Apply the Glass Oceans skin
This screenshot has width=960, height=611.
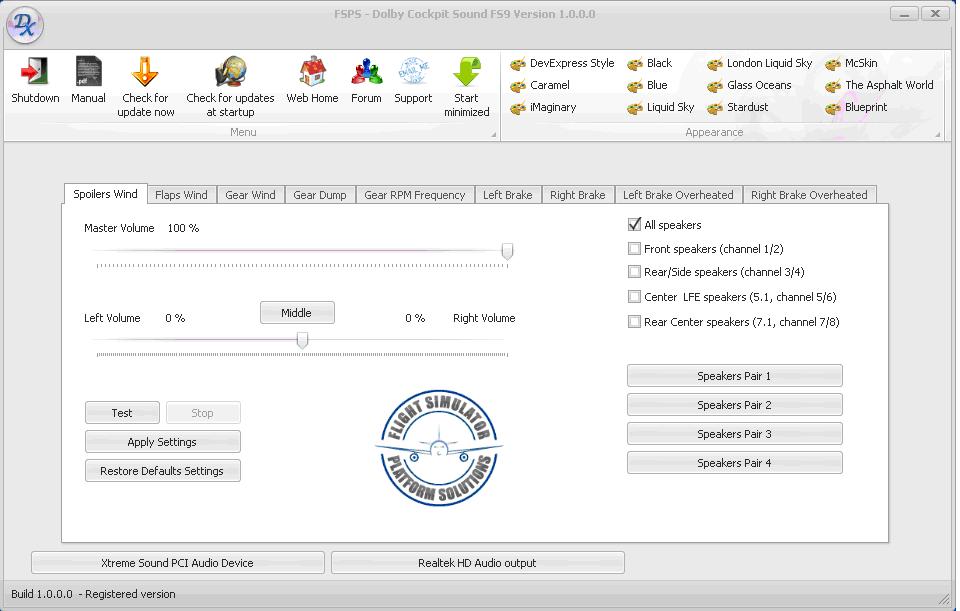point(749,85)
